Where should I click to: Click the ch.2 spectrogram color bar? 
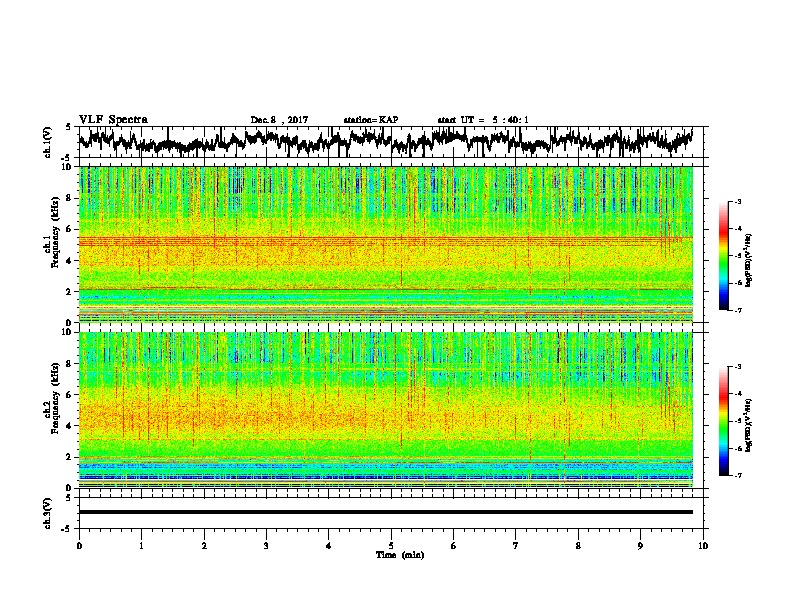(x=723, y=421)
